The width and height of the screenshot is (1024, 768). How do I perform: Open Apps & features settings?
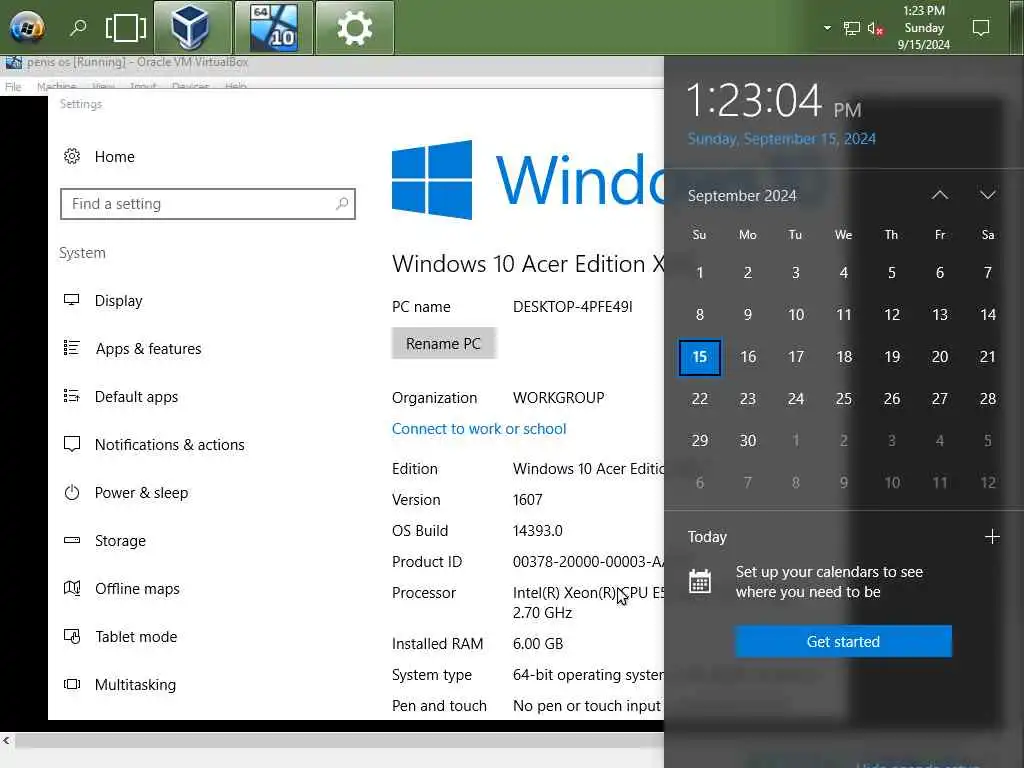point(133,349)
